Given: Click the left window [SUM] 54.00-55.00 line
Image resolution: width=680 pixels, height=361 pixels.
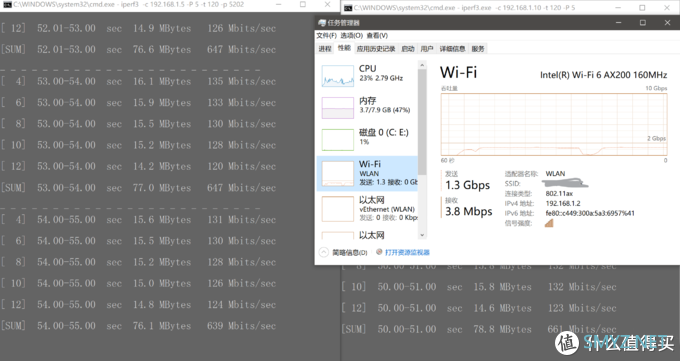Looking at the screenshot, I should coord(138,326).
